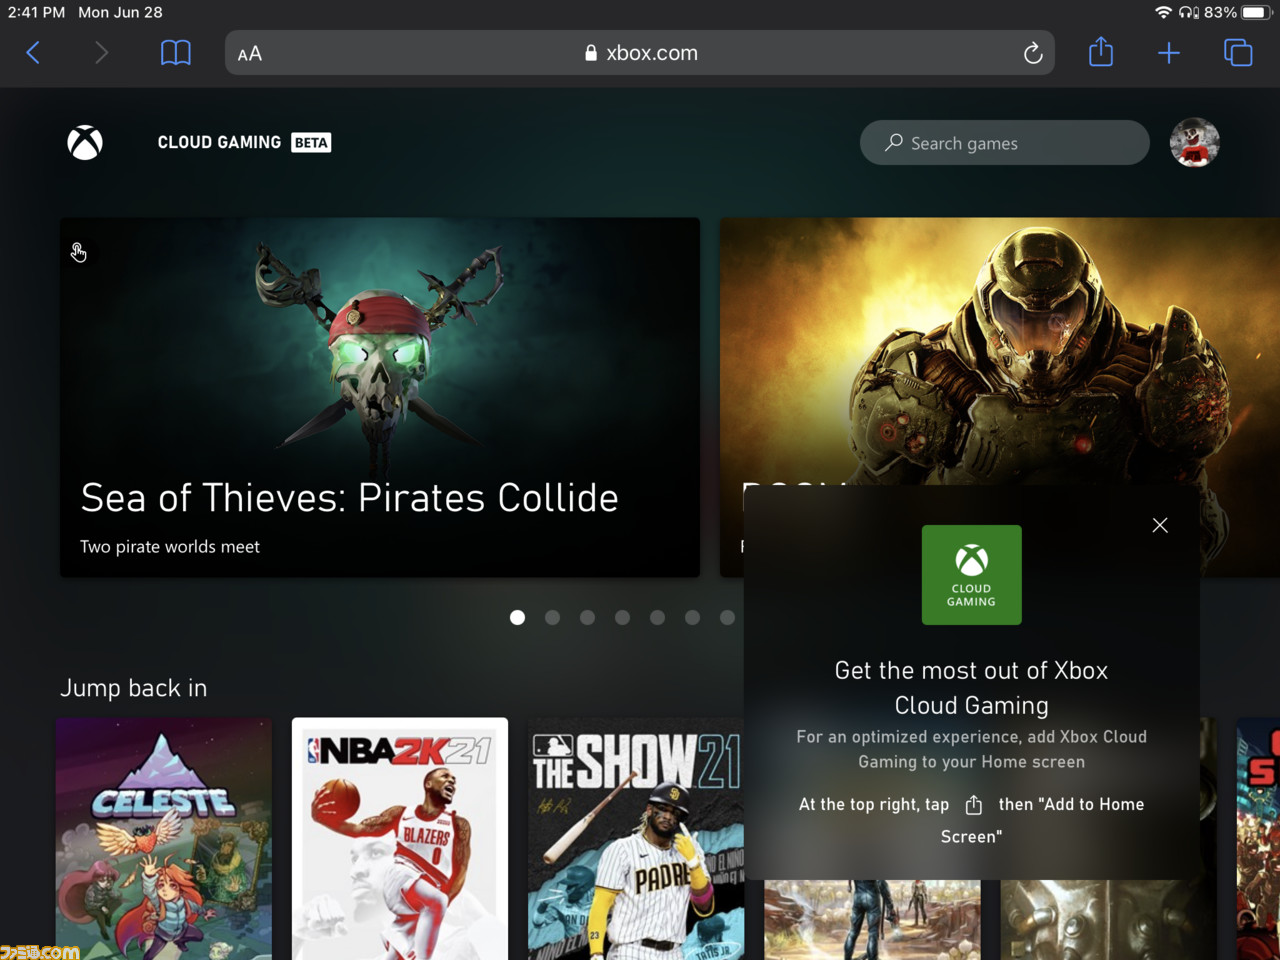Tap the share glyph in popup instructions
Screen dimensions: 1280x960
coord(974,804)
